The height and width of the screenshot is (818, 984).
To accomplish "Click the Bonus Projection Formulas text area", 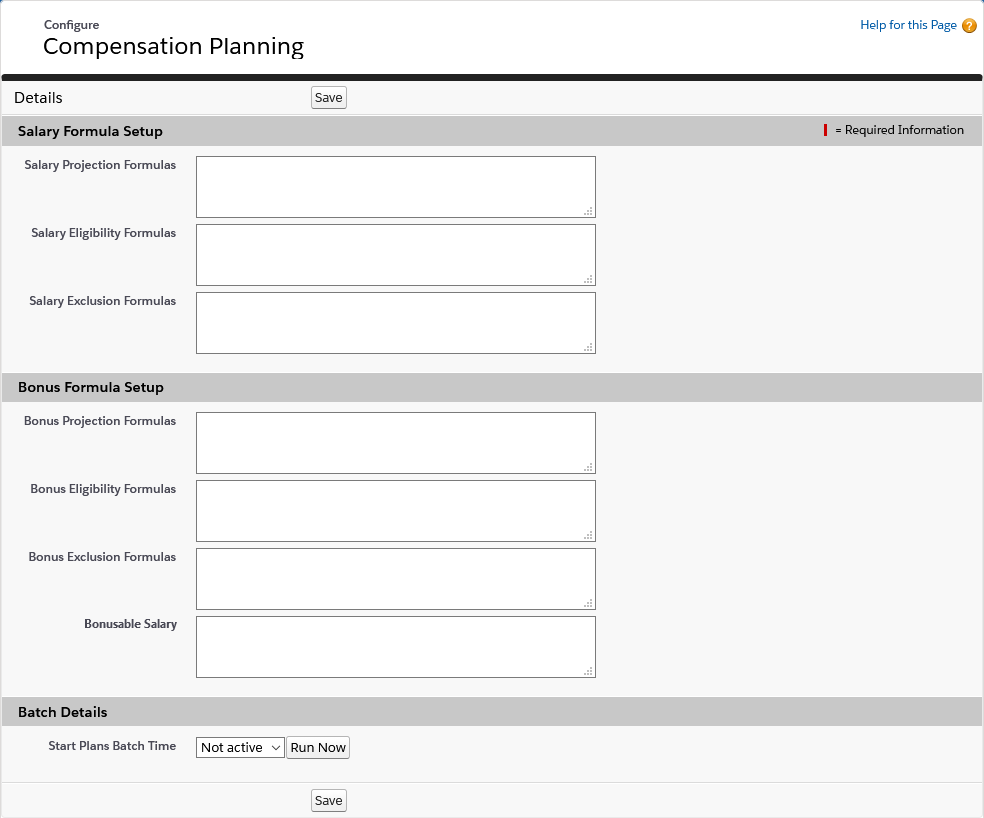I will 395,442.
